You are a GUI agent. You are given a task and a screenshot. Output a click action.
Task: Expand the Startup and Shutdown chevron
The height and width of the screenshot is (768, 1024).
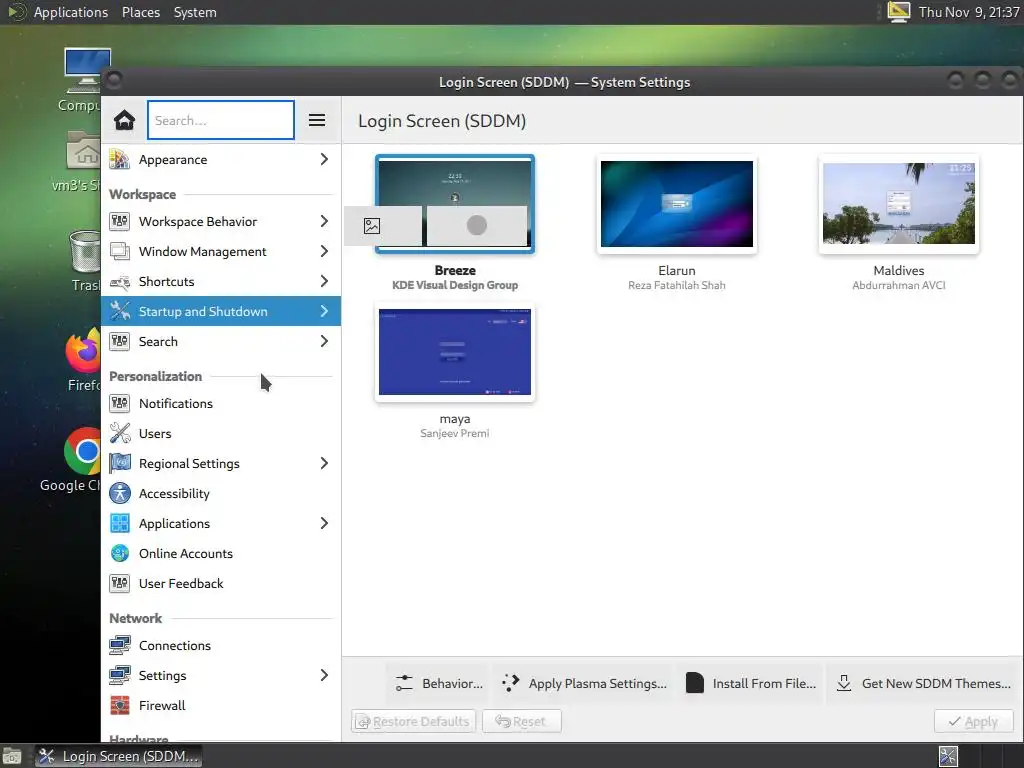[x=324, y=312]
